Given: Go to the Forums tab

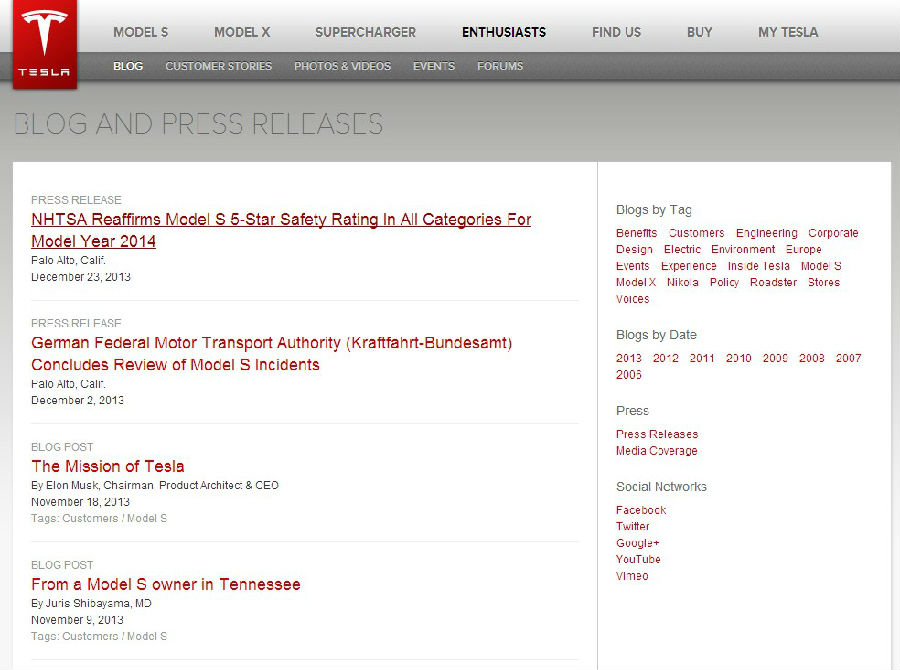Looking at the screenshot, I should pos(500,66).
